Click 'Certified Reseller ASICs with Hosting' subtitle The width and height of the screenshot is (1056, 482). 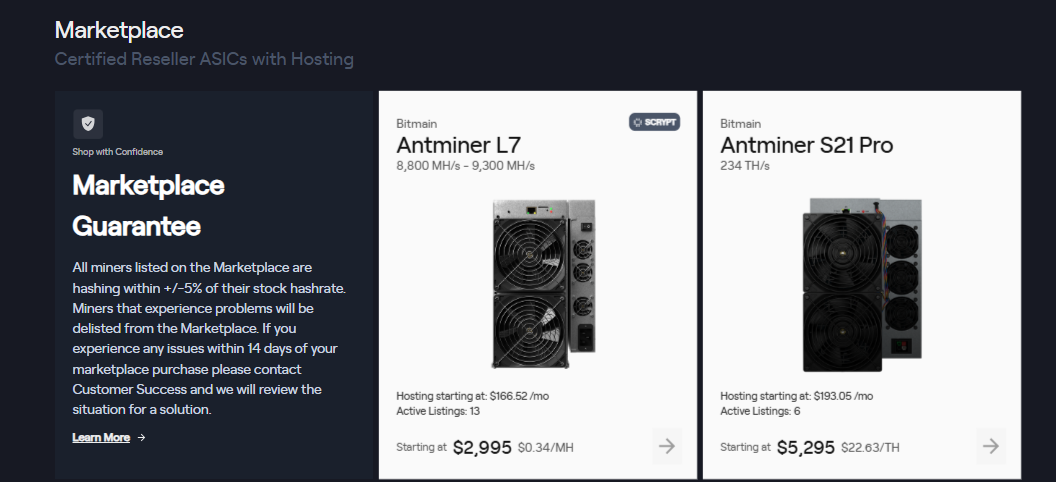pos(204,59)
